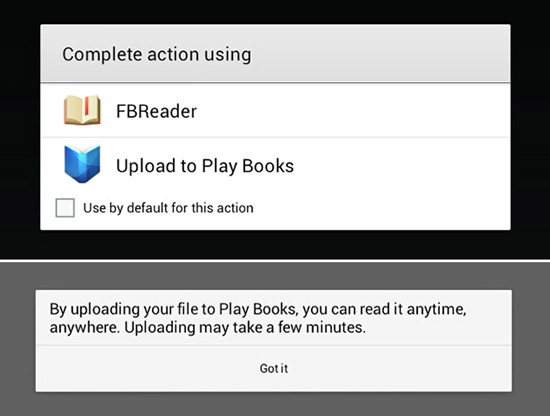Tick the Use by default checkbox
Screen dimensions: 550x416
[65, 208]
